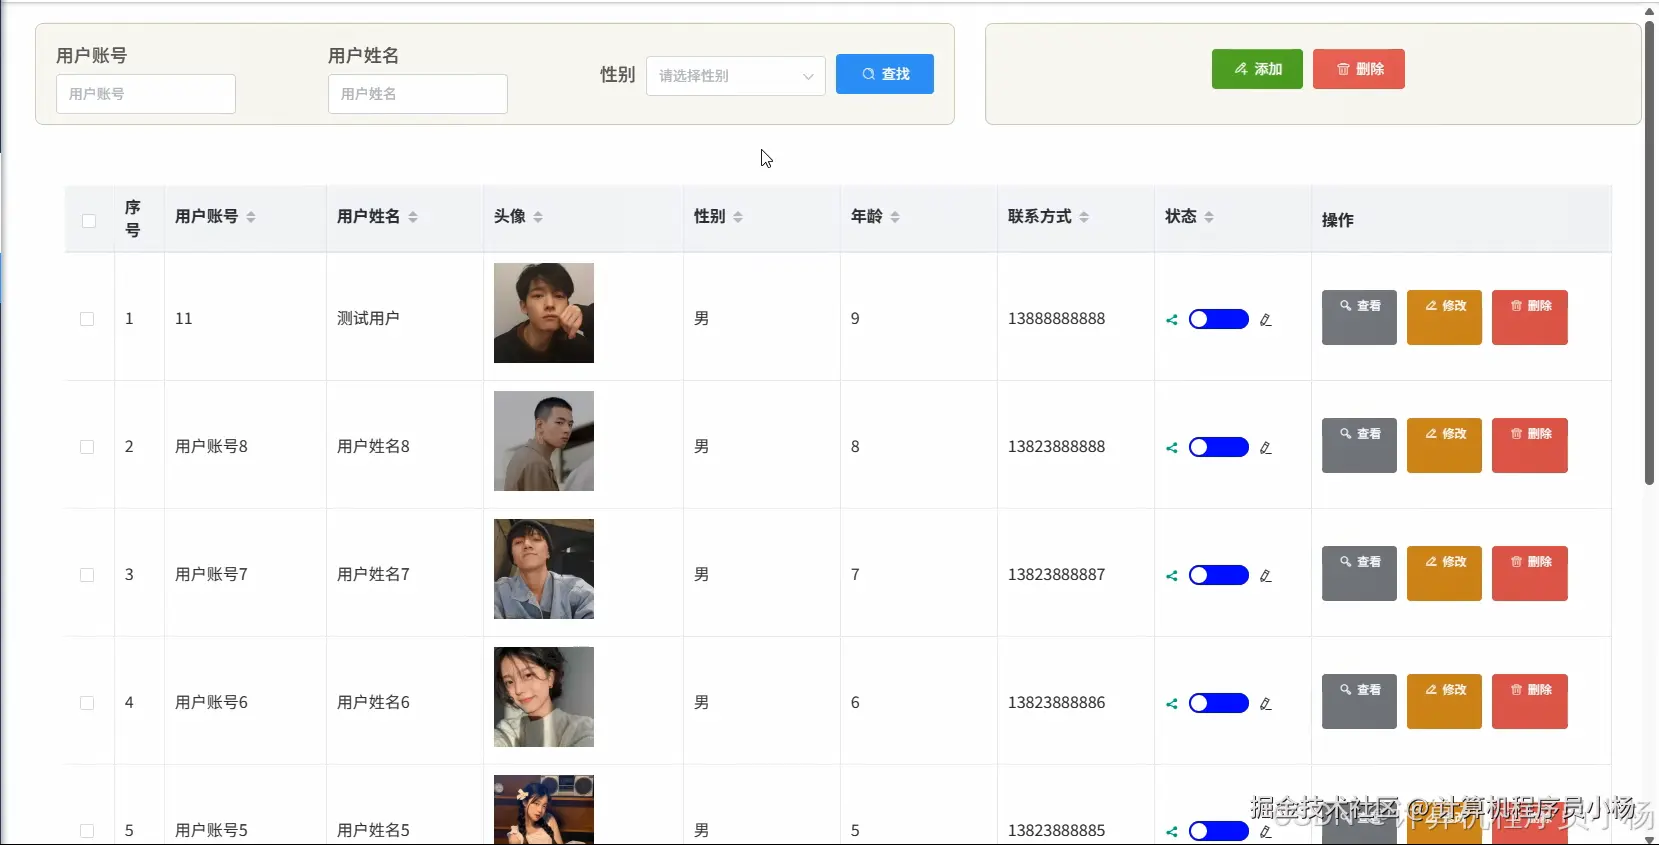Click status edit pencil icon for 测试用户
The image size is (1659, 845).
click(x=1266, y=320)
